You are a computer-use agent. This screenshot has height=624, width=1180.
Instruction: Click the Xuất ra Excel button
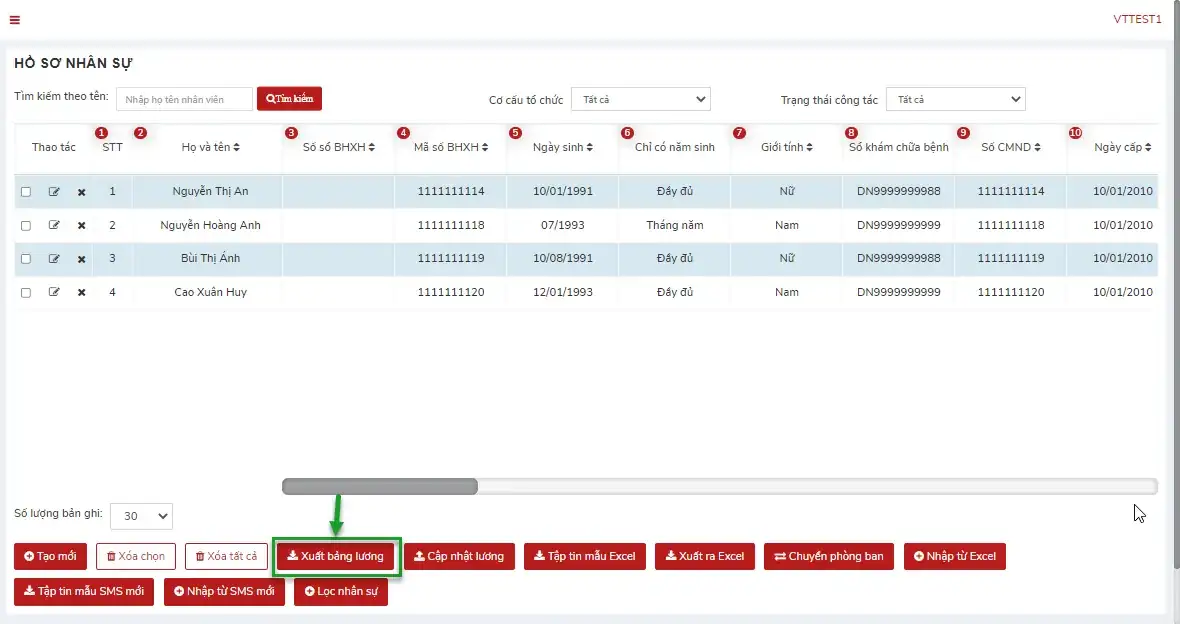point(705,556)
